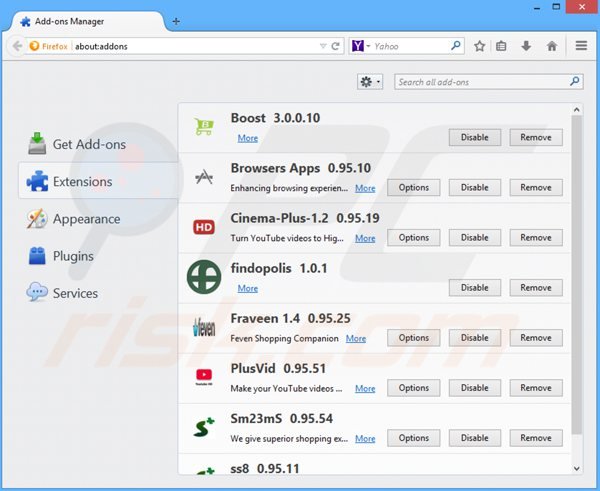
Task: Select the Add-ons Manager tab
Action: (87, 21)
